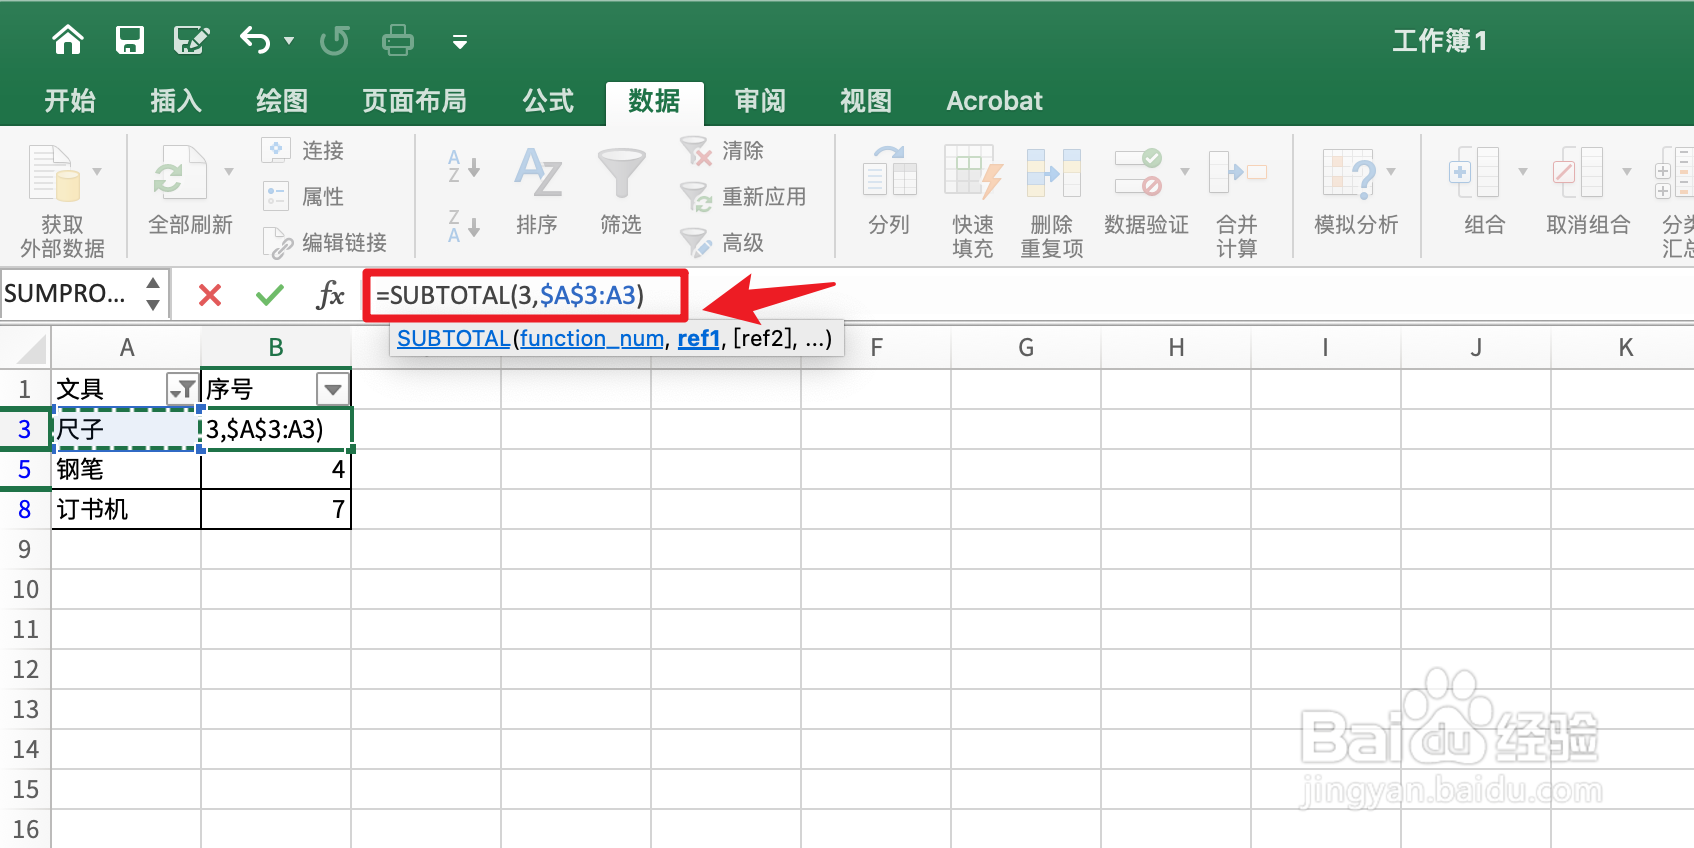Switch to the 视图 tab
This screenshot has height=848, width=1694.
(866, 101)
